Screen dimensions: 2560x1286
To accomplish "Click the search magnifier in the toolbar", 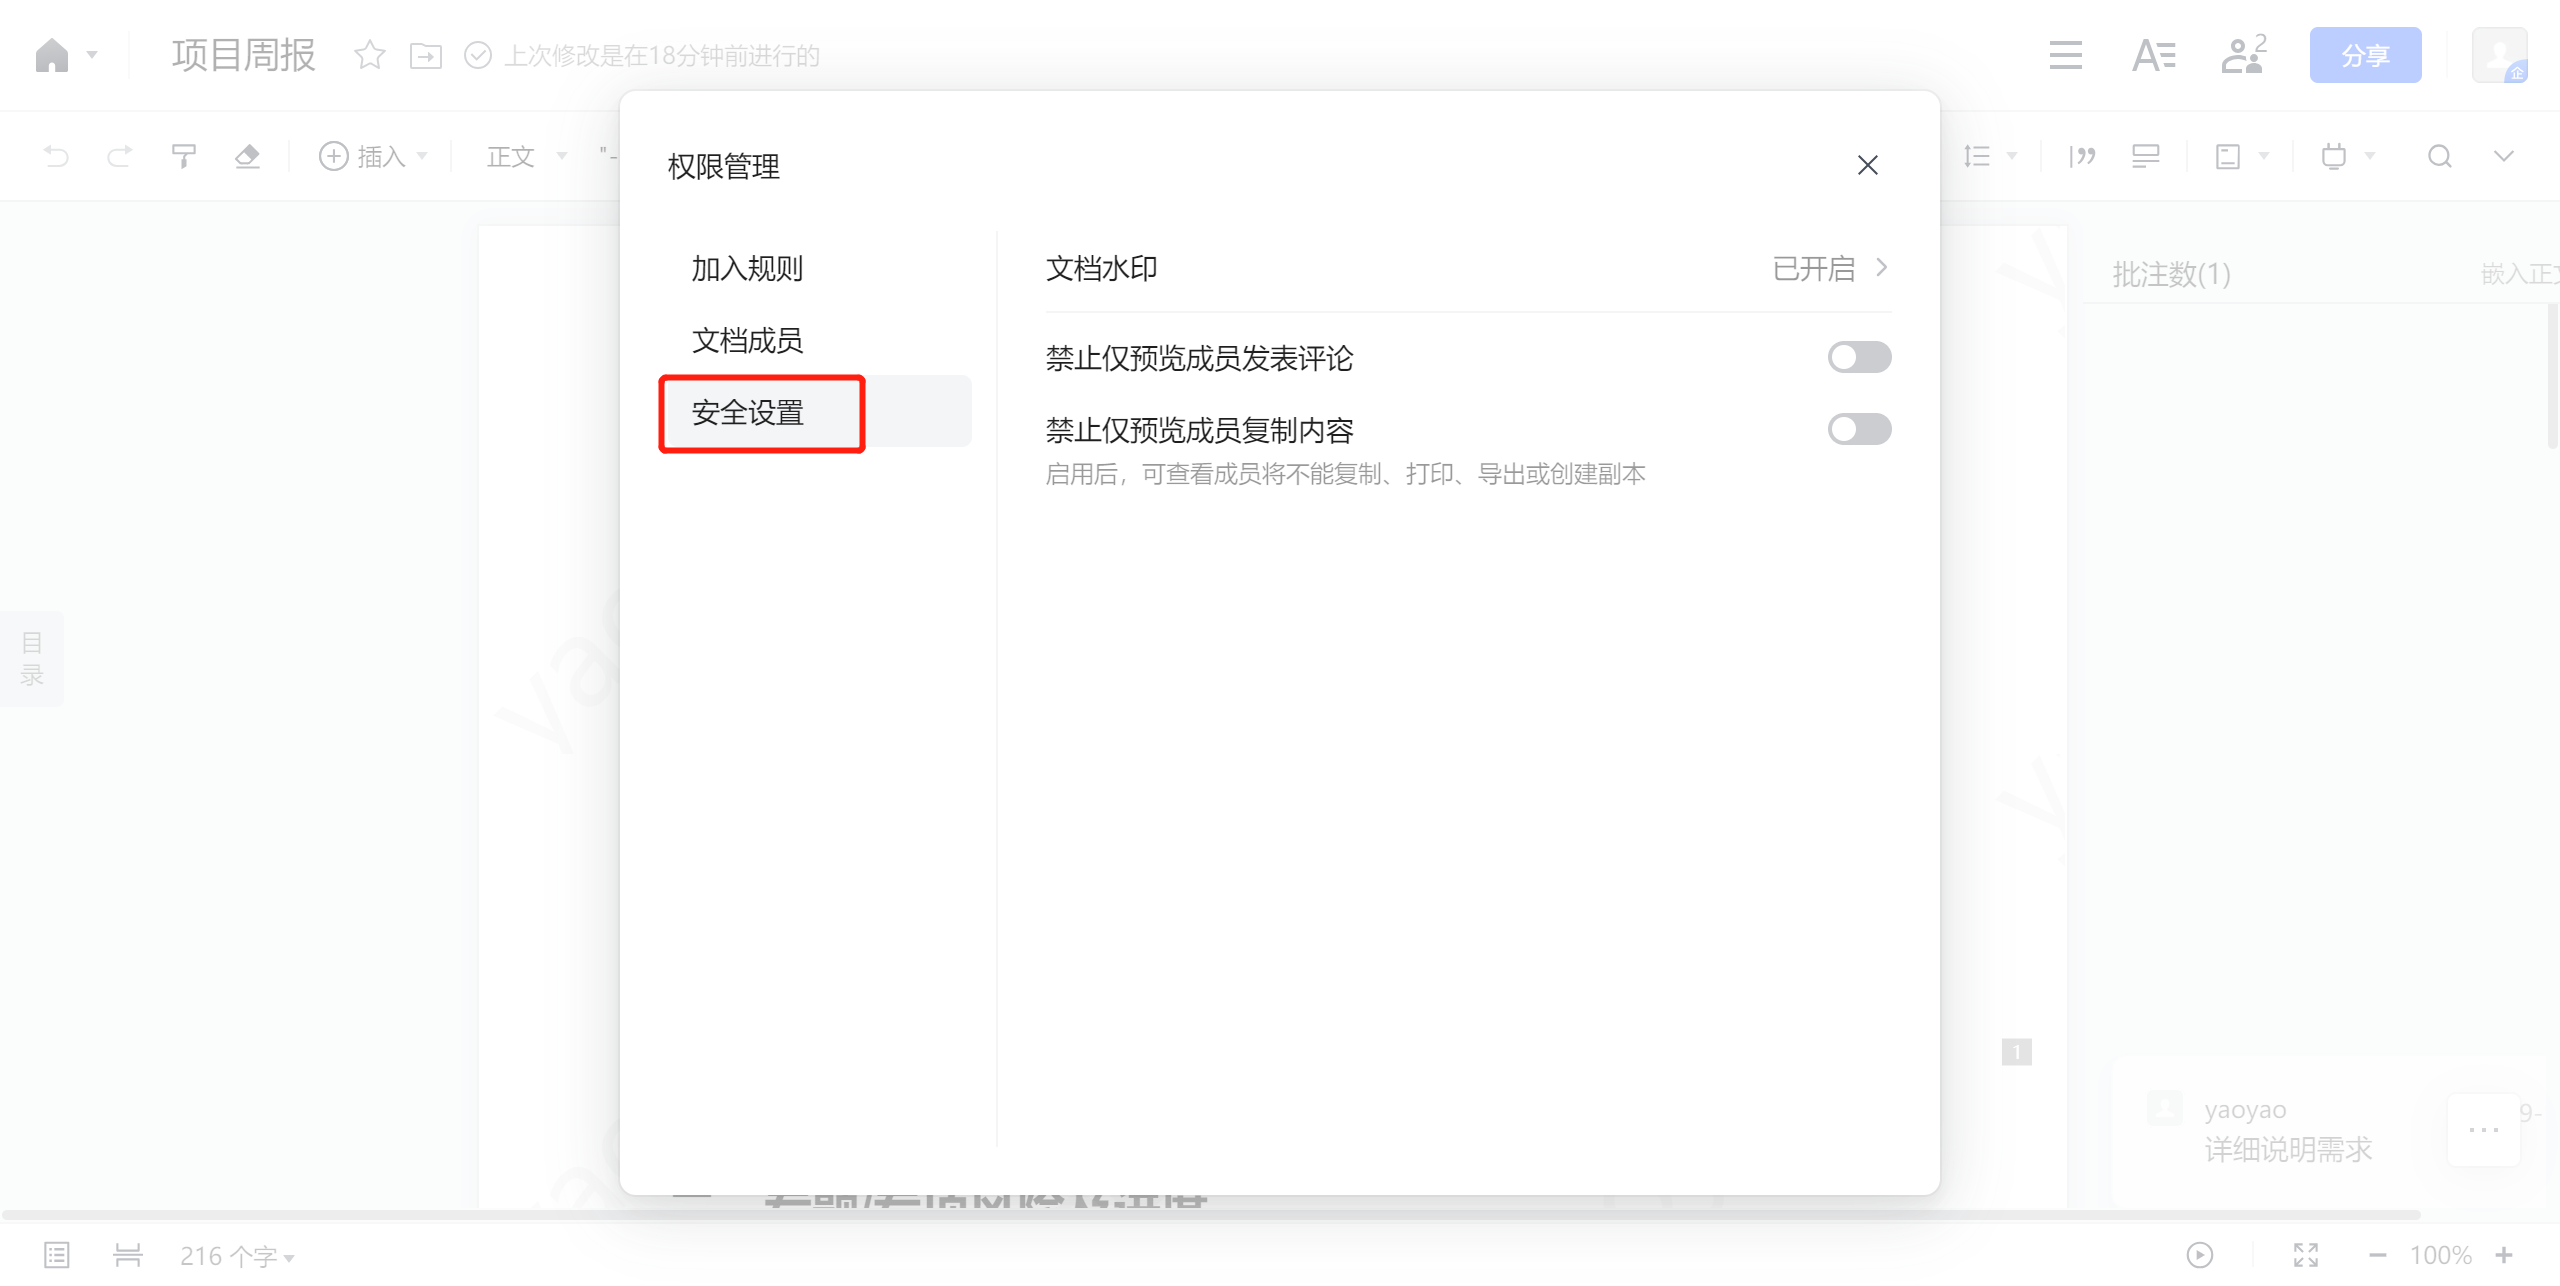I will tap(2440, 156).
